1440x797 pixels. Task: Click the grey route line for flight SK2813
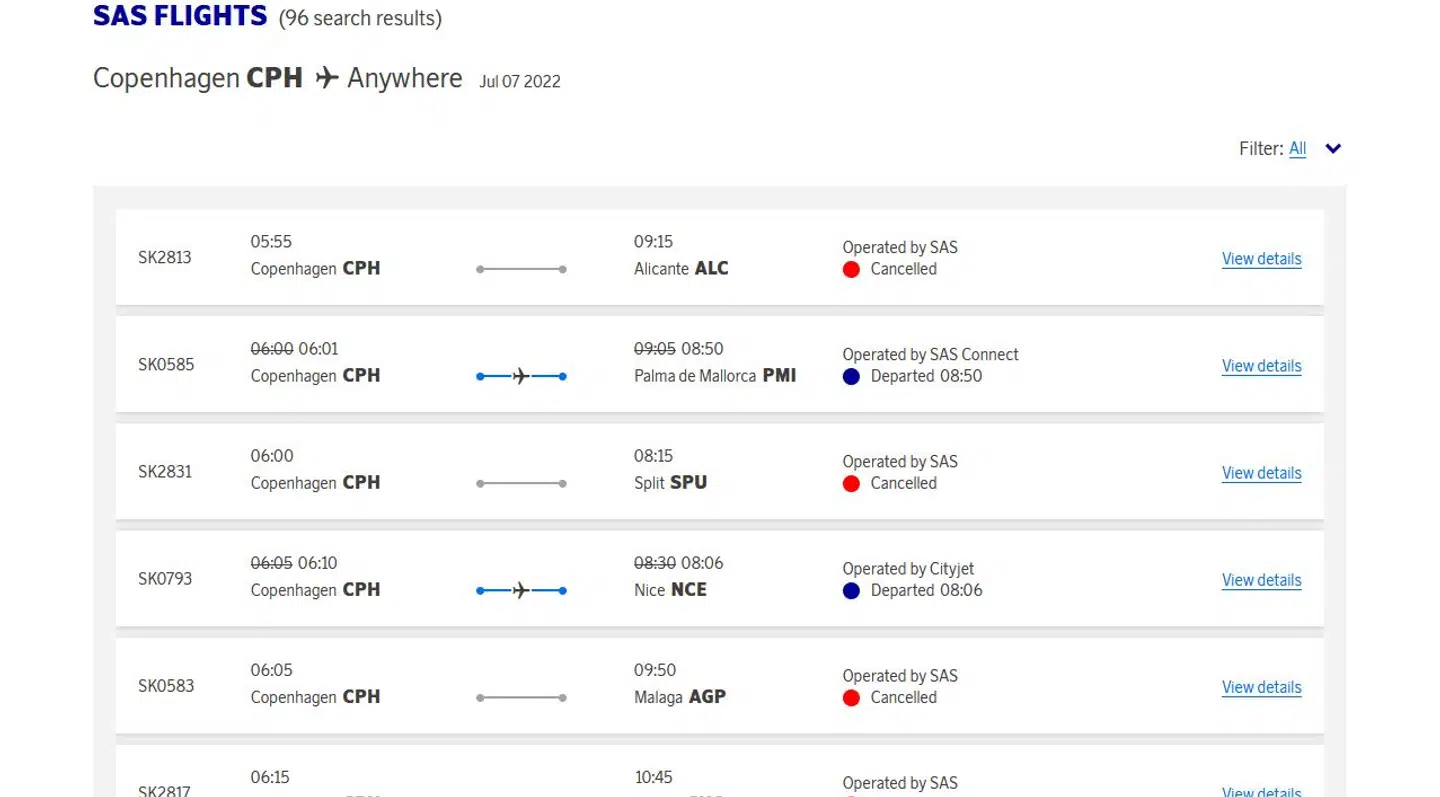tap(521, 269)
